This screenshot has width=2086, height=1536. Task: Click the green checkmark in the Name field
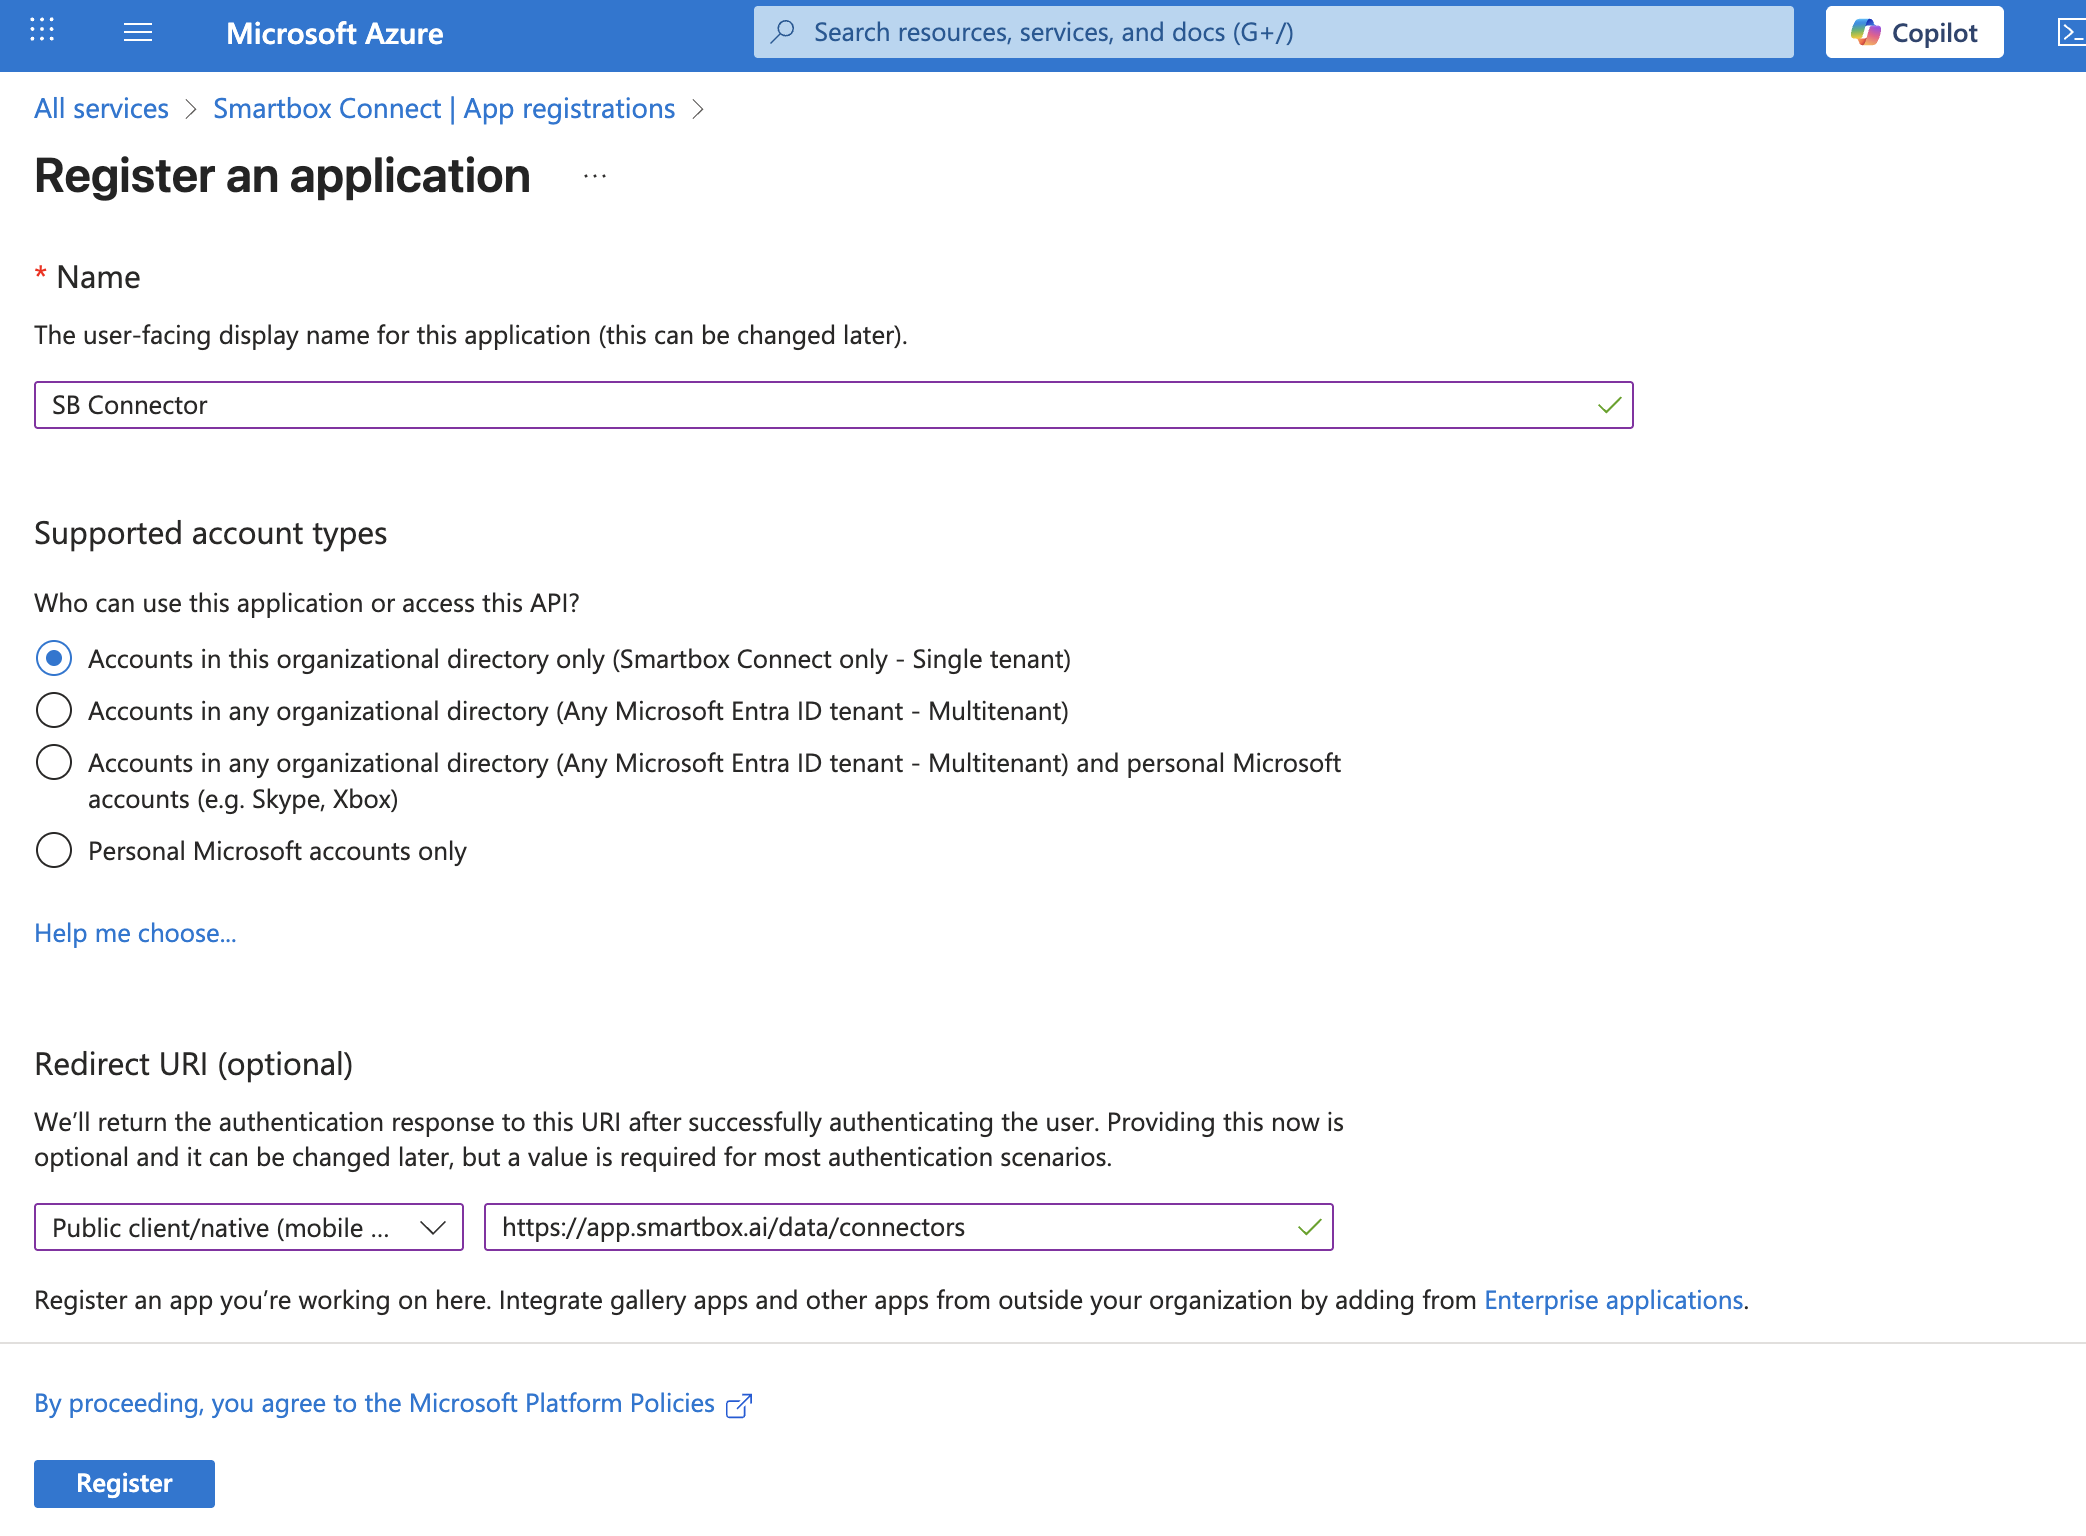coord(1609,405)
